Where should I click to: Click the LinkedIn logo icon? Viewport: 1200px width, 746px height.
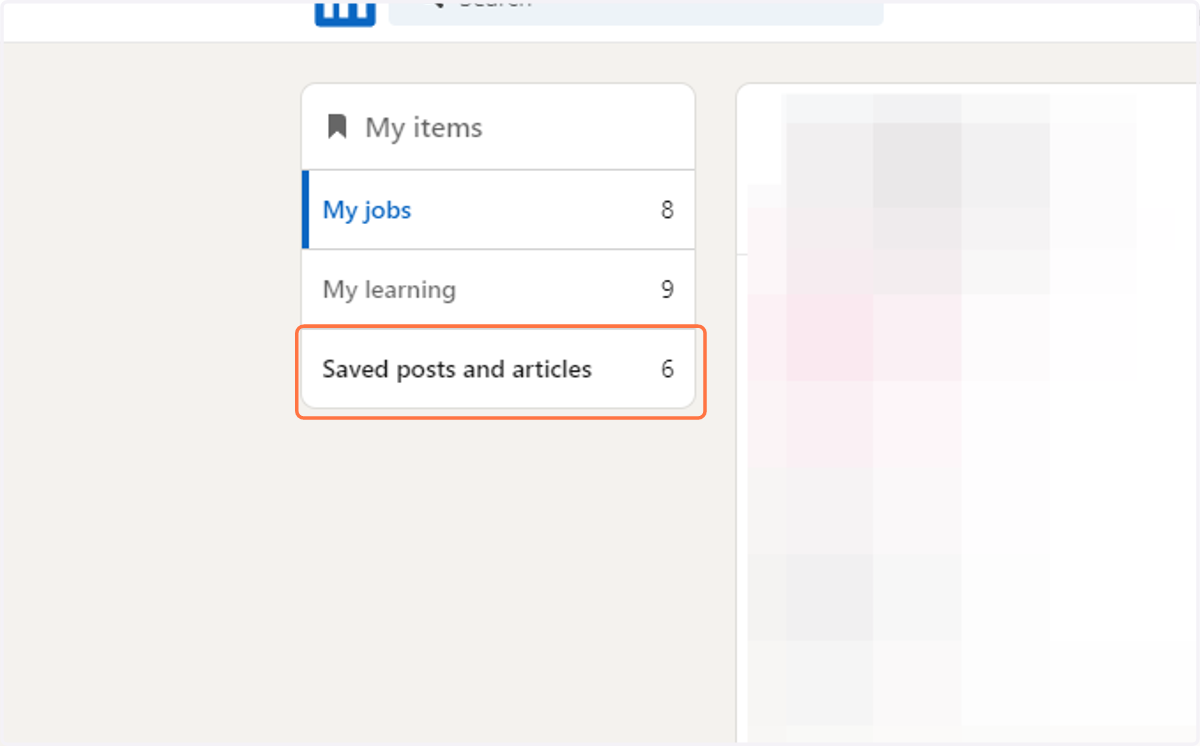pos(345,12)
